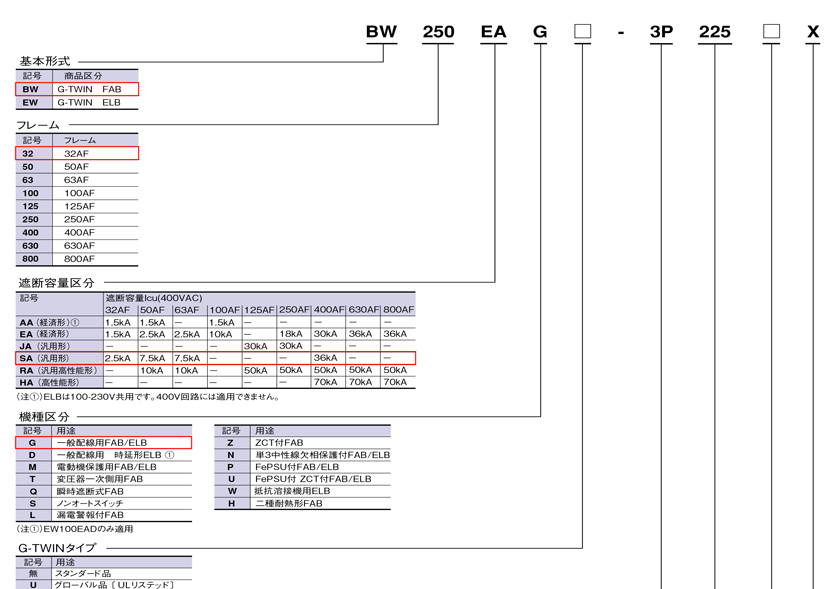Select the Q '瞬時遮断式FAB' row
830x589 pixels.
click(104, 491)
